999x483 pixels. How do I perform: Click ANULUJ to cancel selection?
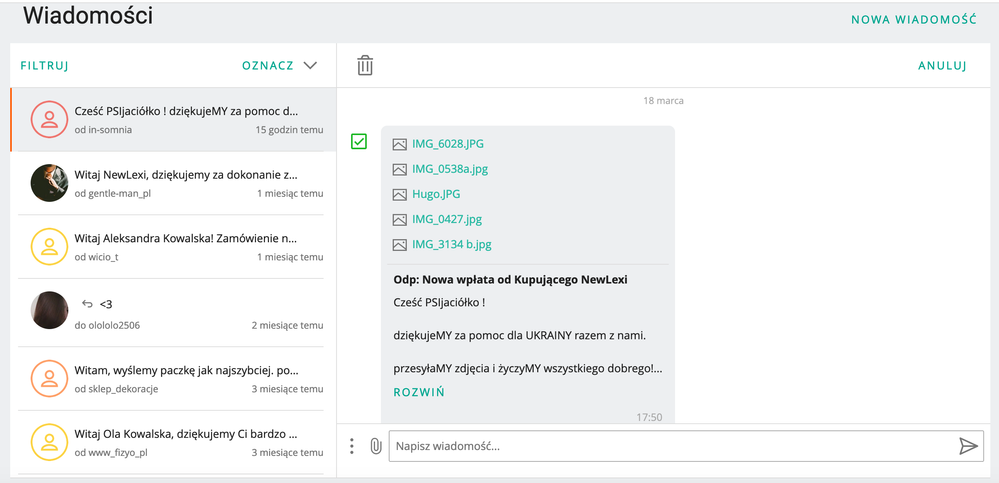pyautogui.click(x=942, y=66)
